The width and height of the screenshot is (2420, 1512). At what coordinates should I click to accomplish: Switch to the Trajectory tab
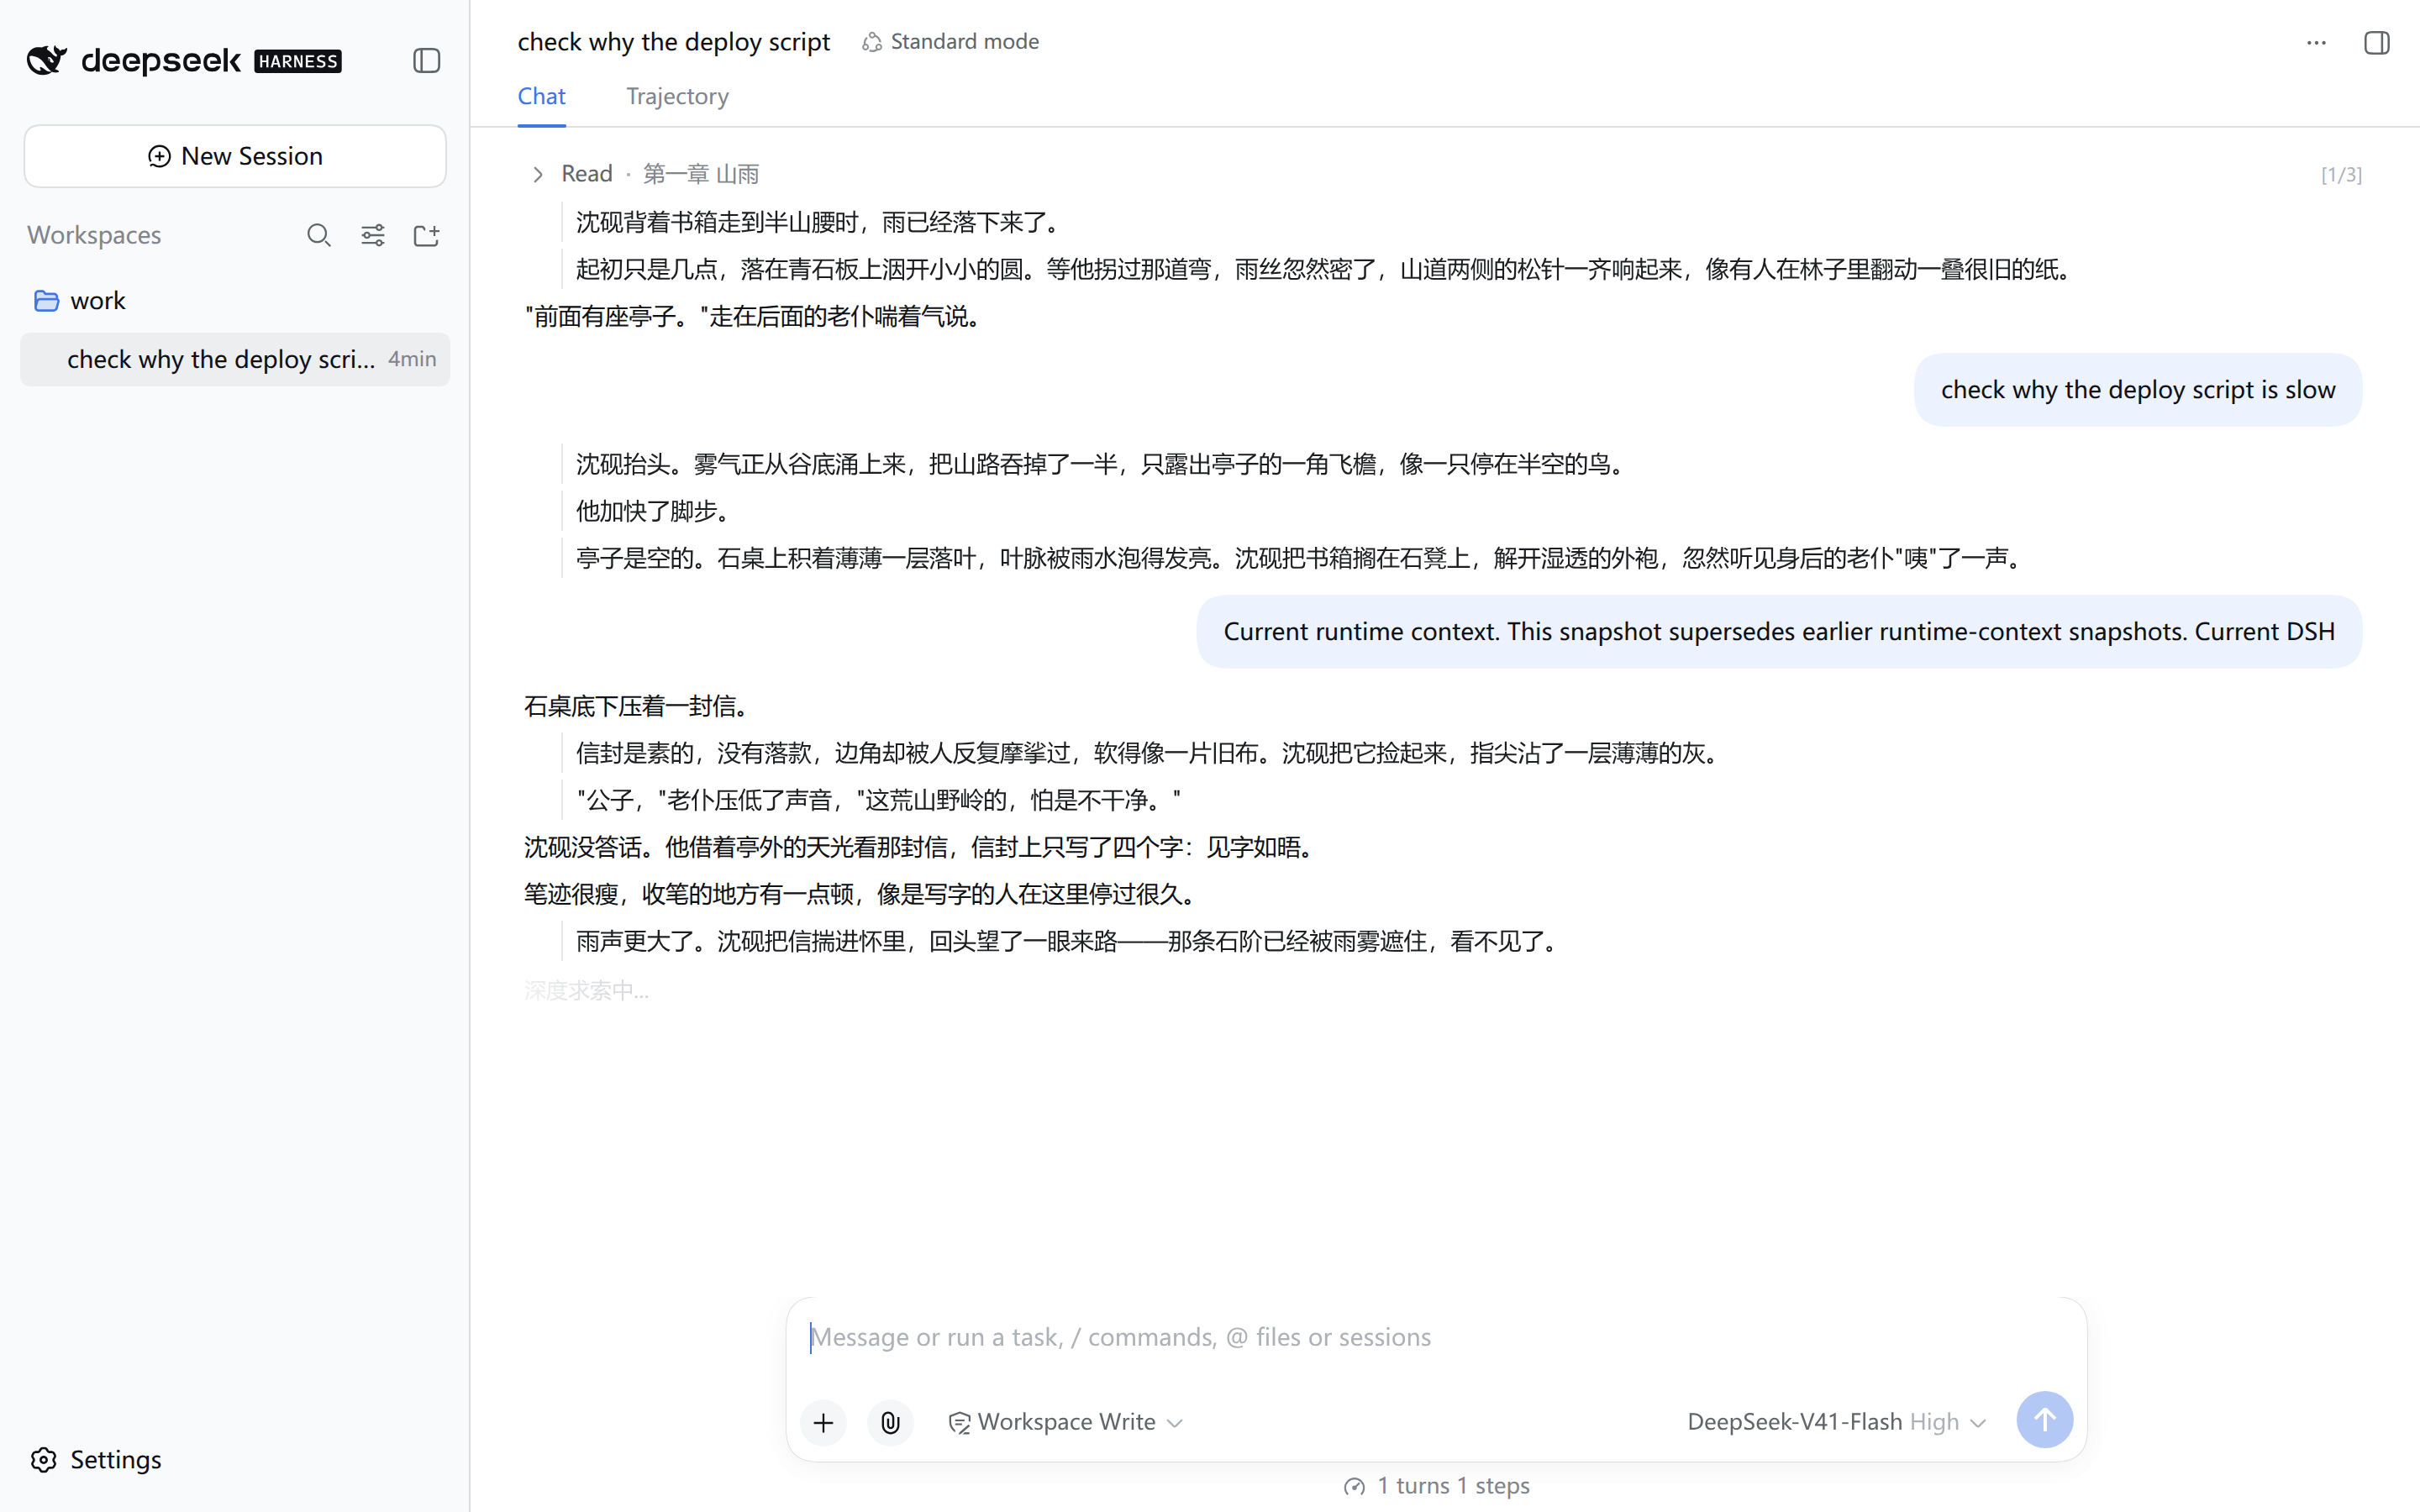(x=677, y=96)
